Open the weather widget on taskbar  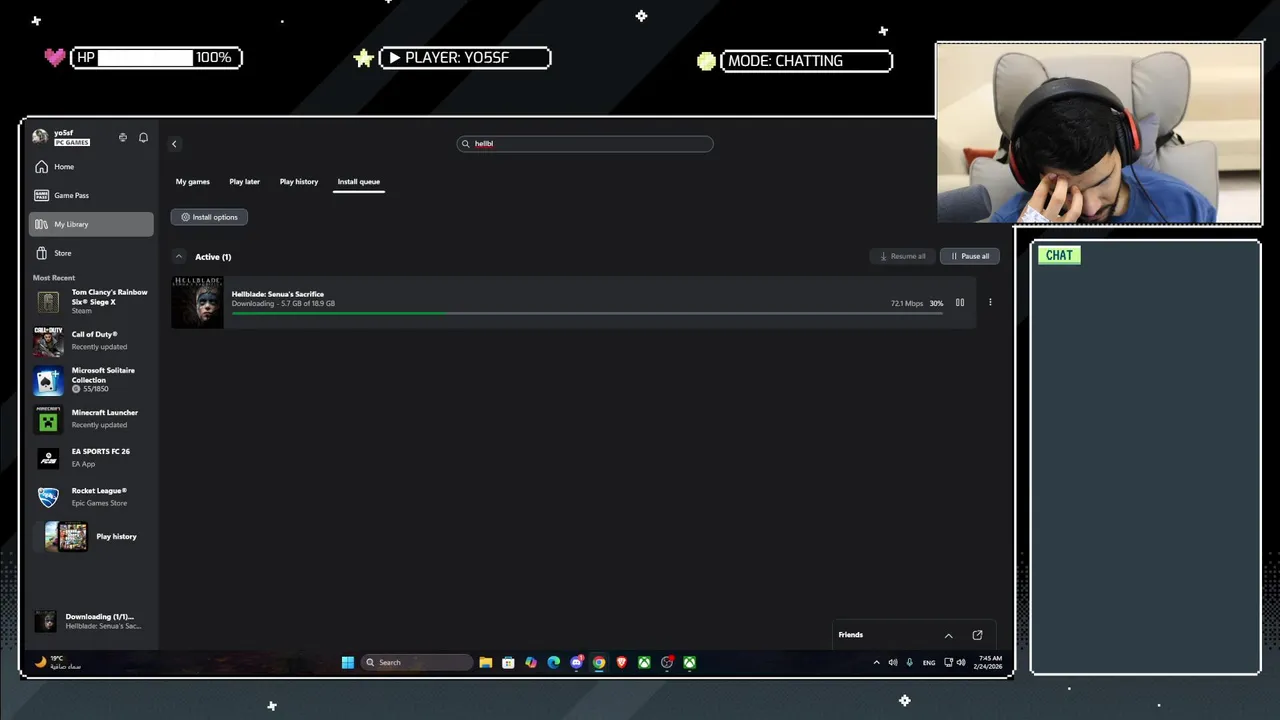click(x=58, y=662)
